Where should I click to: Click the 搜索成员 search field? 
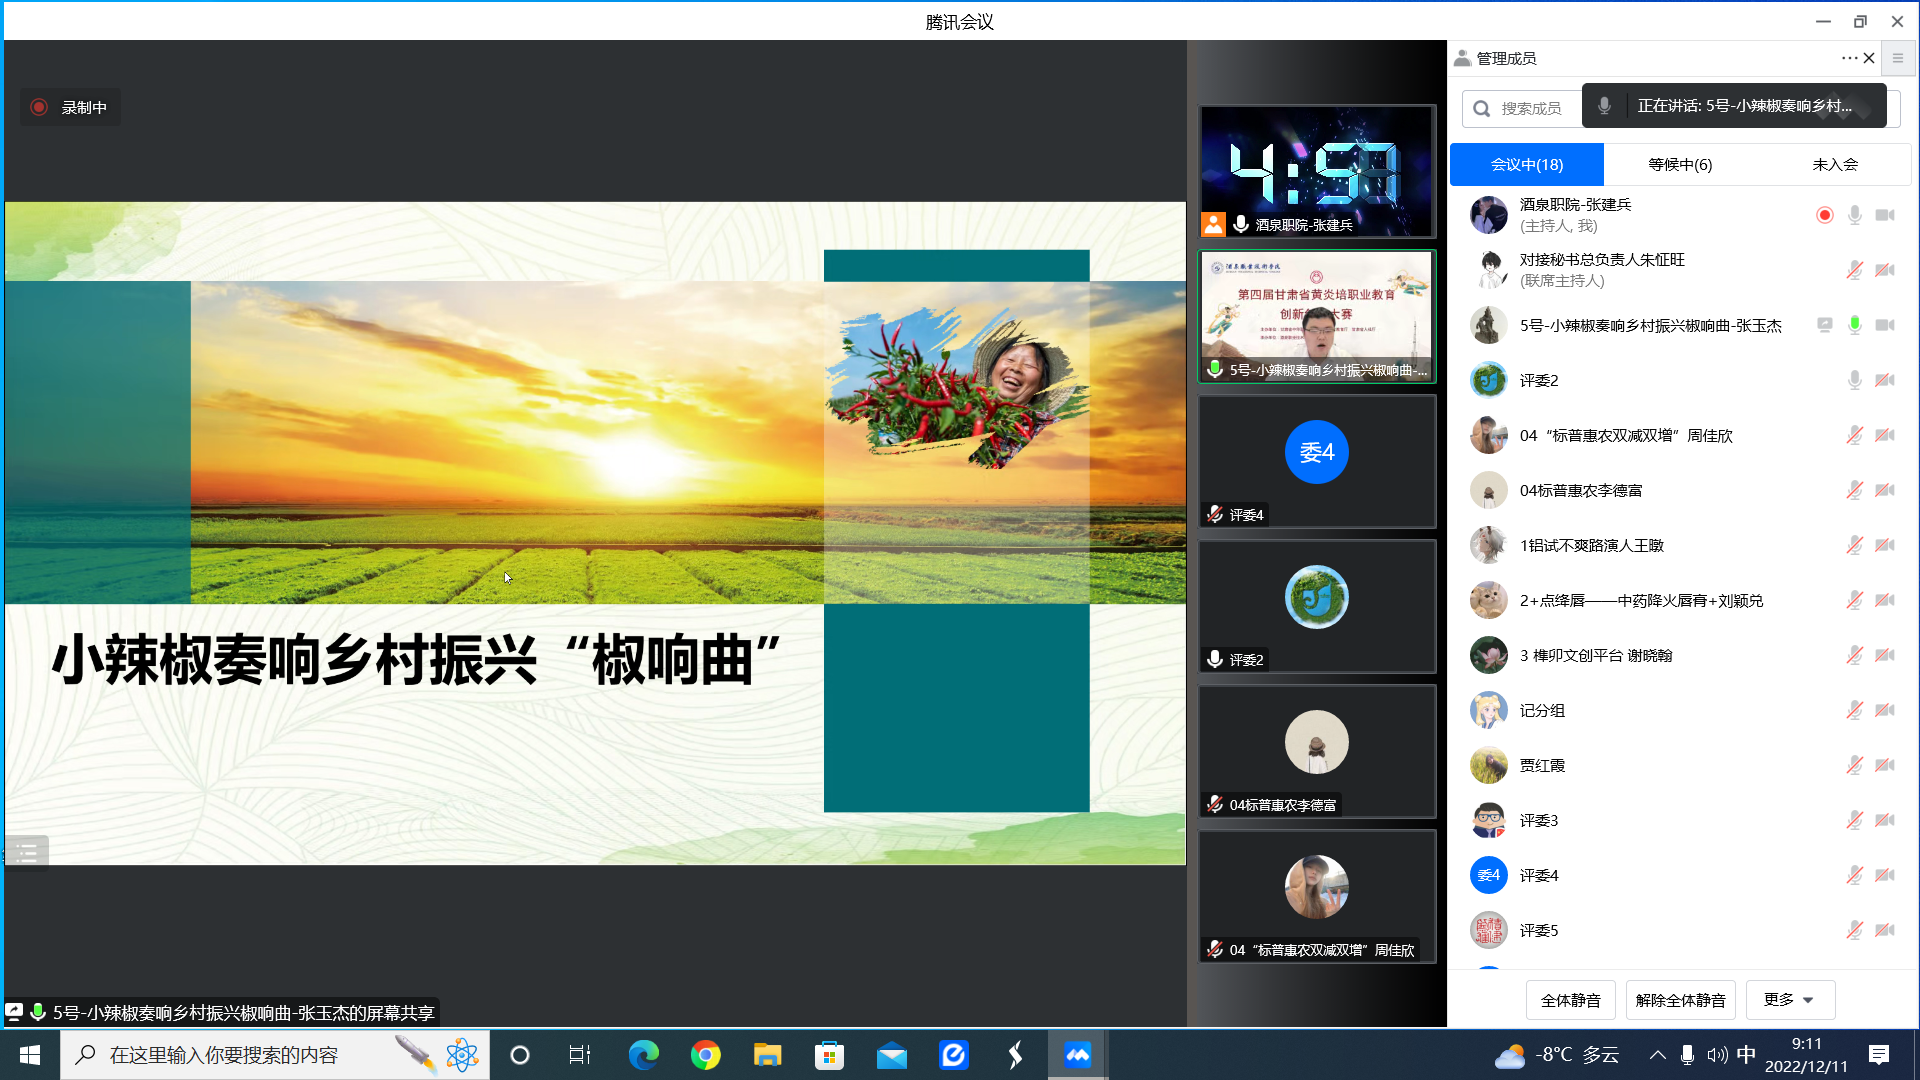tap(1530, 108)
